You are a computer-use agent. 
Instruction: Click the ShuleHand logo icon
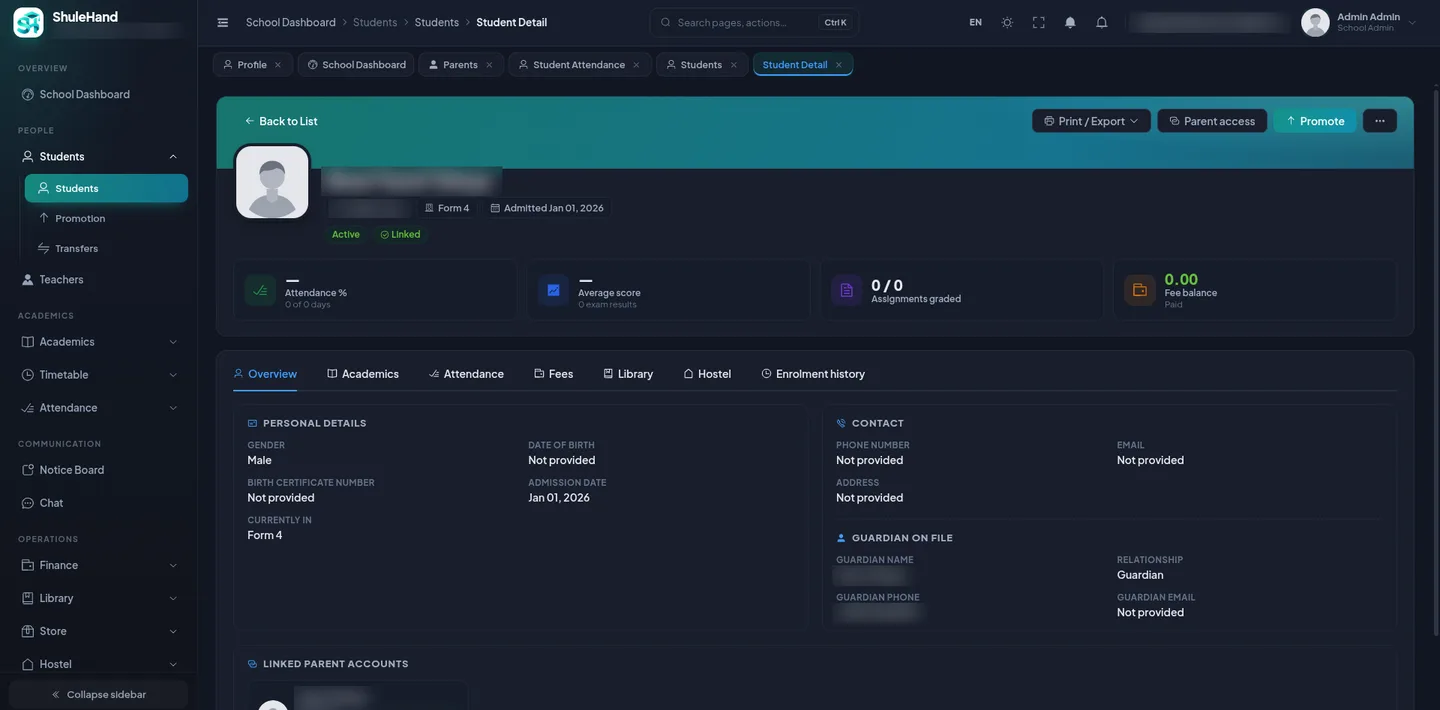click(x=28, y=22)
